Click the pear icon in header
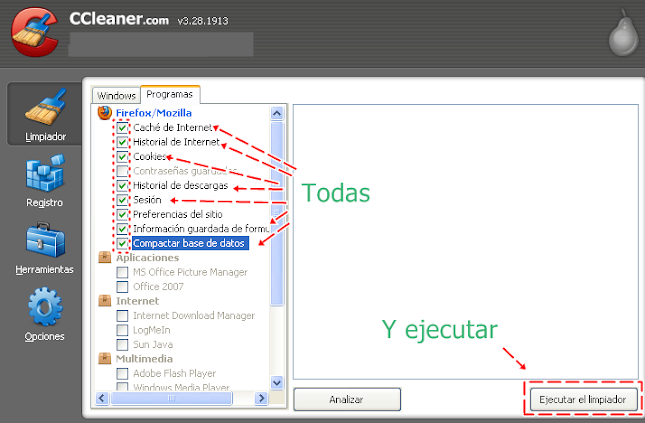 (624, 33)
